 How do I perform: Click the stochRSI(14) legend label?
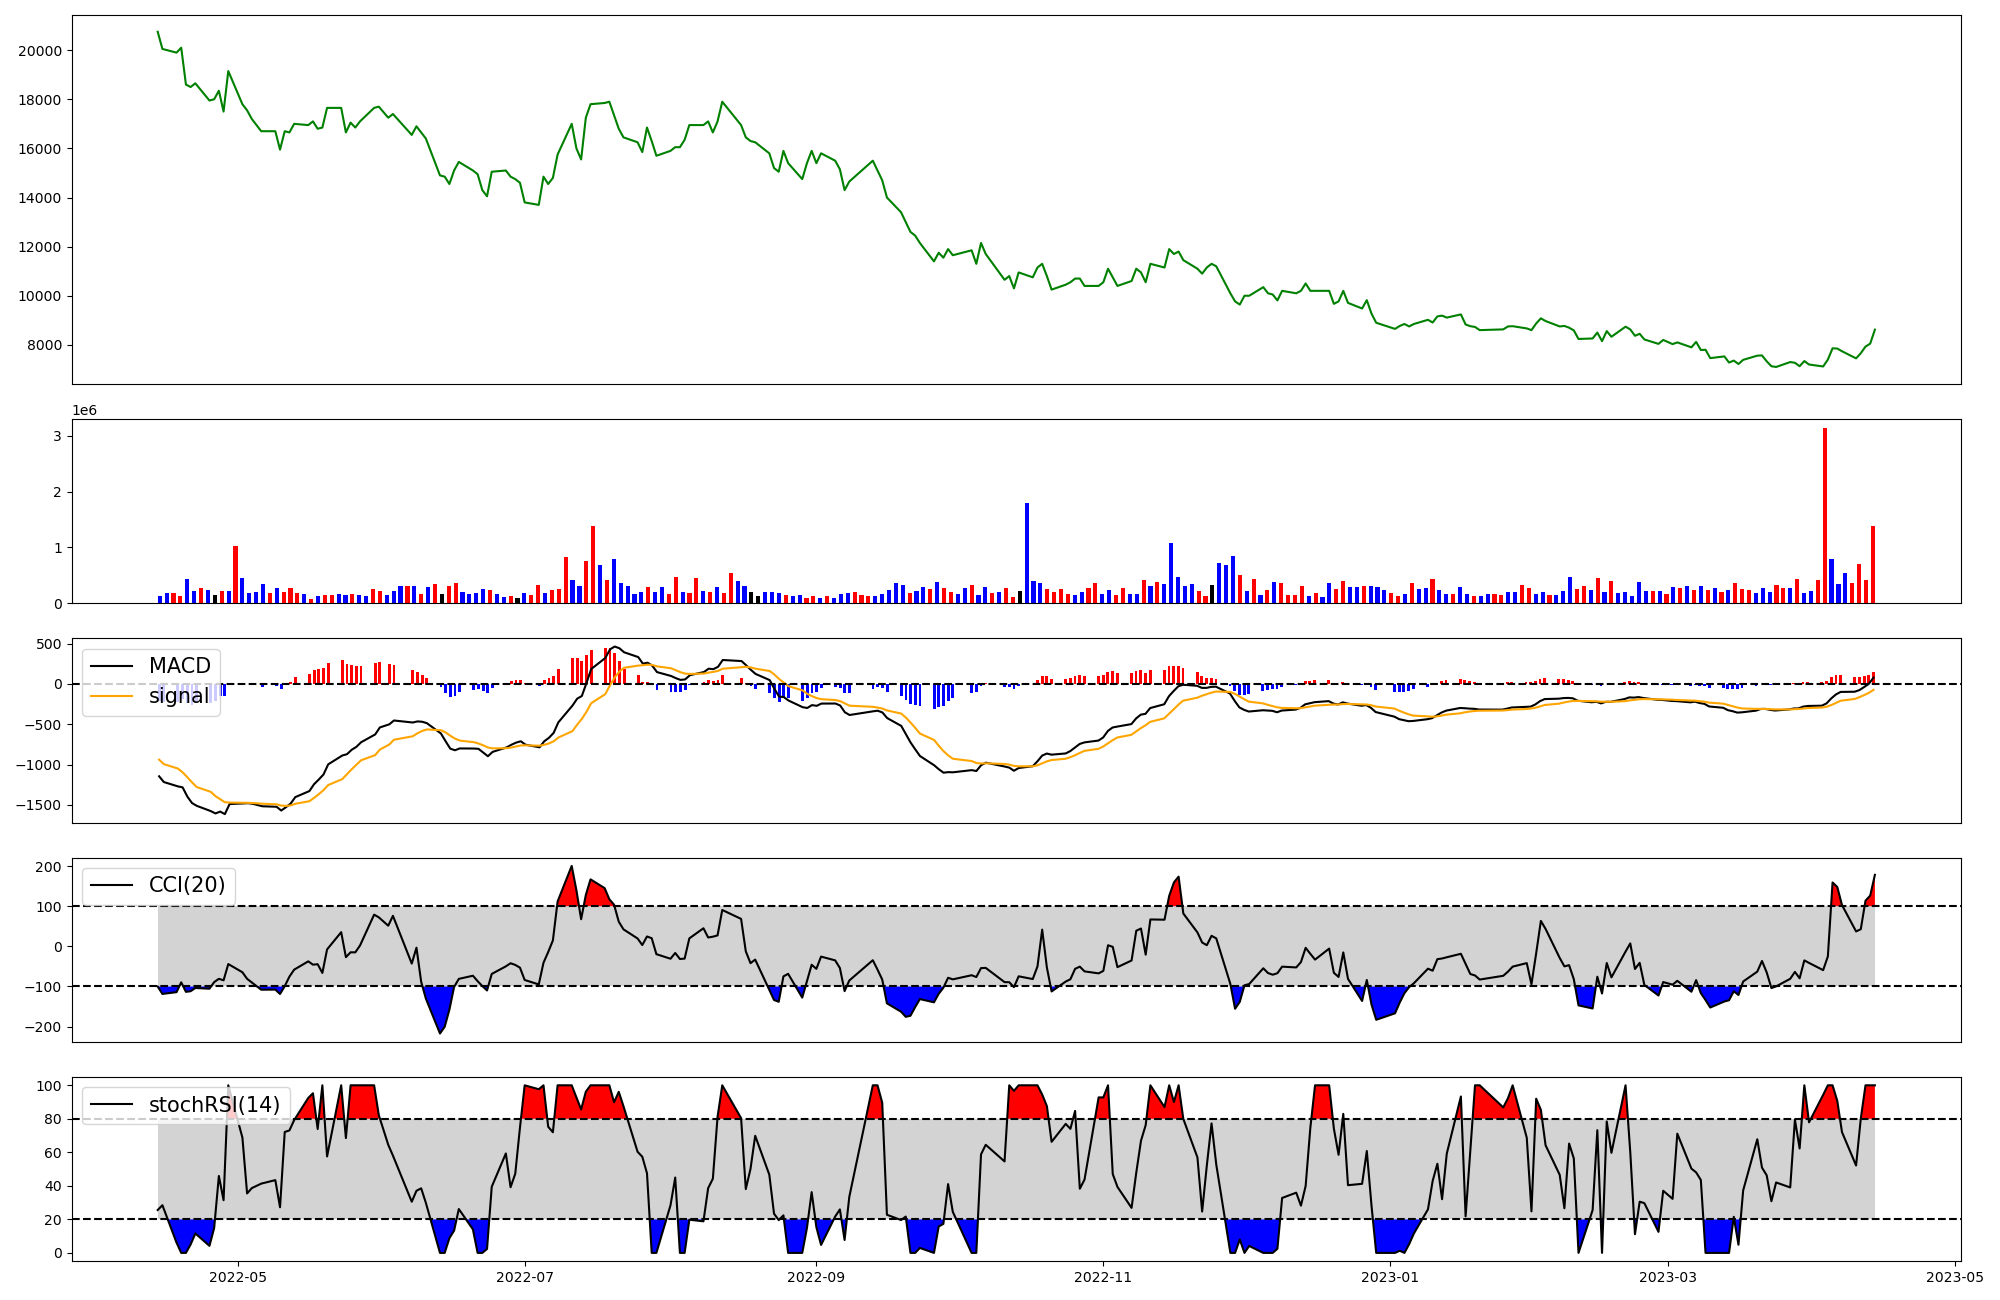click(x=214, y=1105)
